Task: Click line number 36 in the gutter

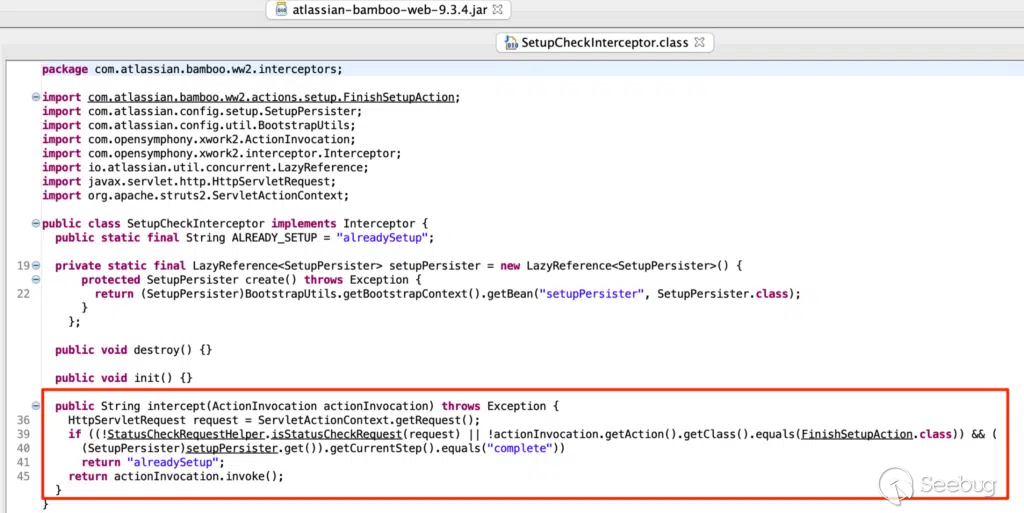Action: (23, 420)
